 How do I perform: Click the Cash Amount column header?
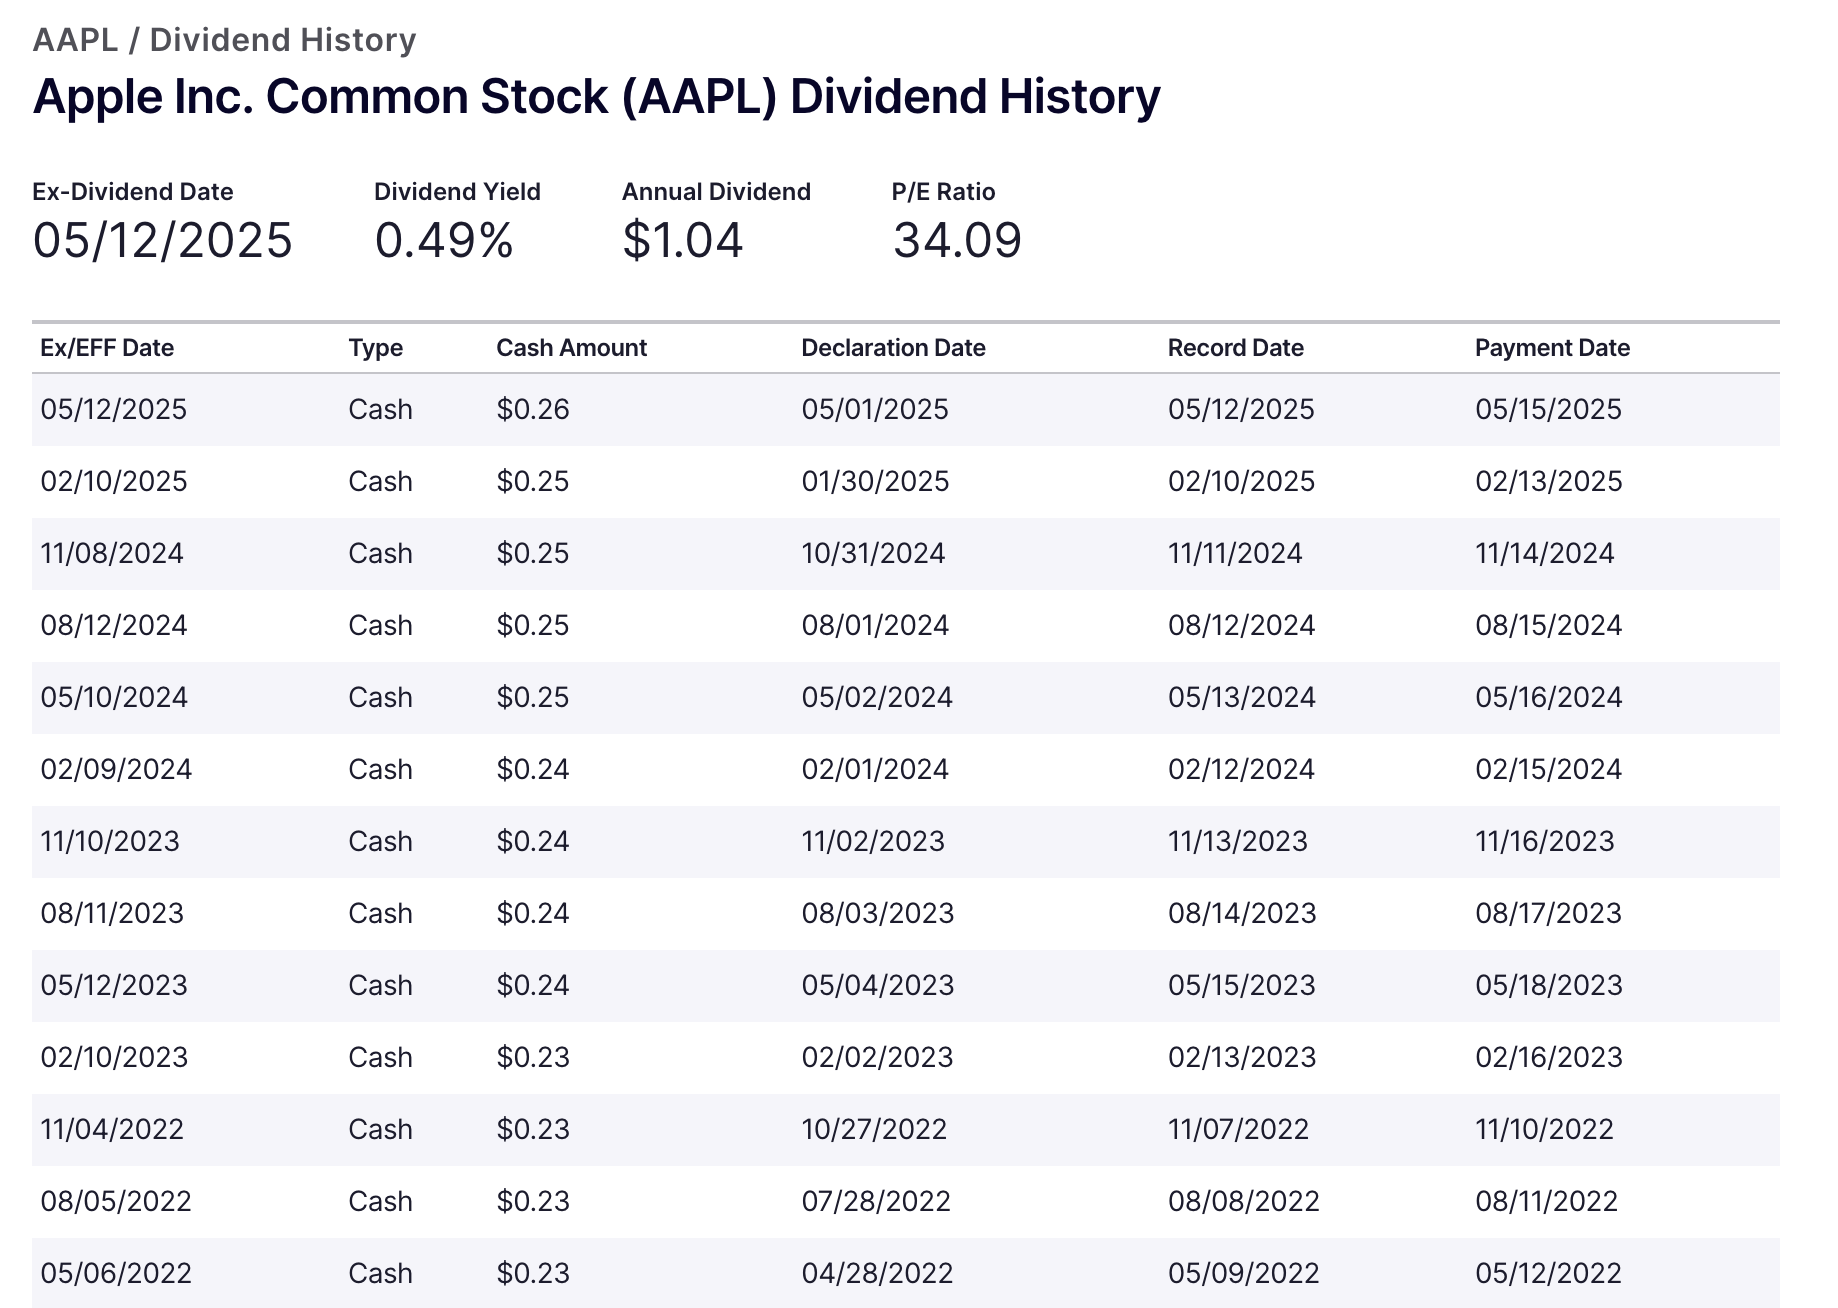coord(572,348)
